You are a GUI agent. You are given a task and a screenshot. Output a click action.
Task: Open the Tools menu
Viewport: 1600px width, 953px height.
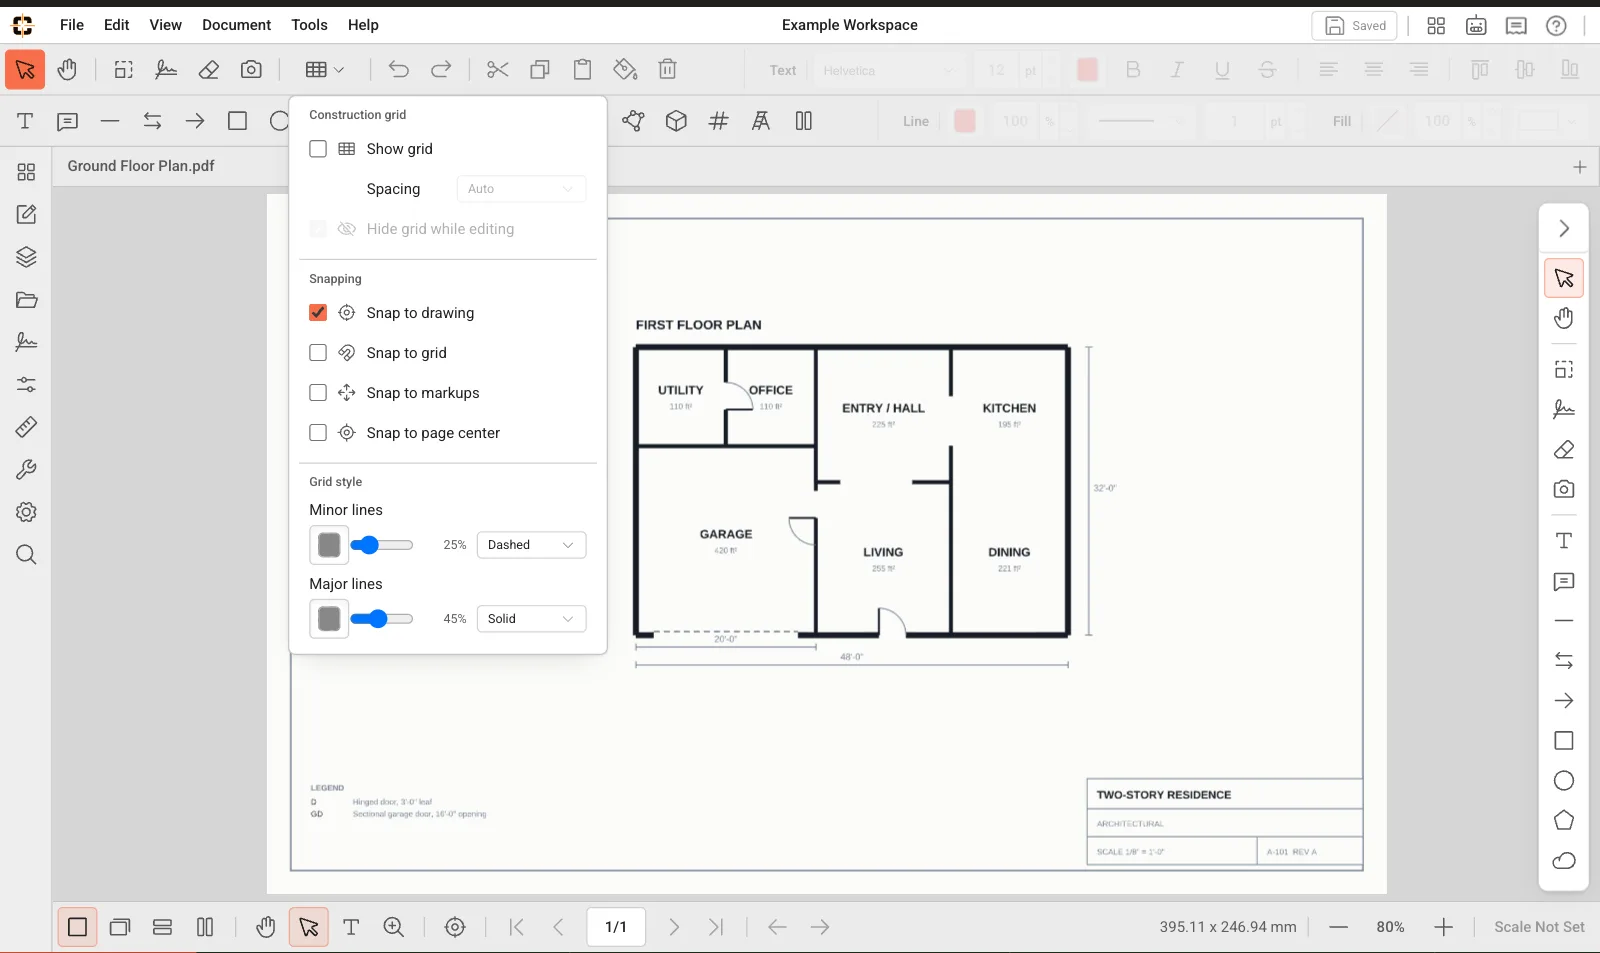coord(309,25)
